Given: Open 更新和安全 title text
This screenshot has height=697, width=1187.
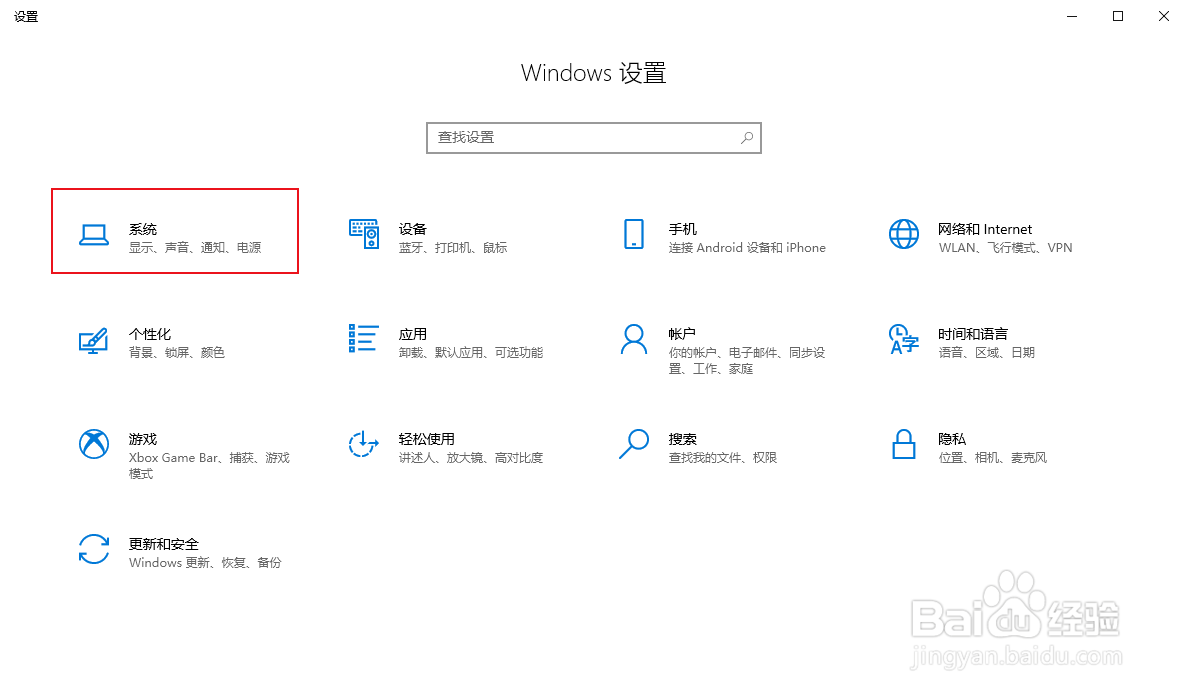Looking at the screenshot, I should click(164, 544).
